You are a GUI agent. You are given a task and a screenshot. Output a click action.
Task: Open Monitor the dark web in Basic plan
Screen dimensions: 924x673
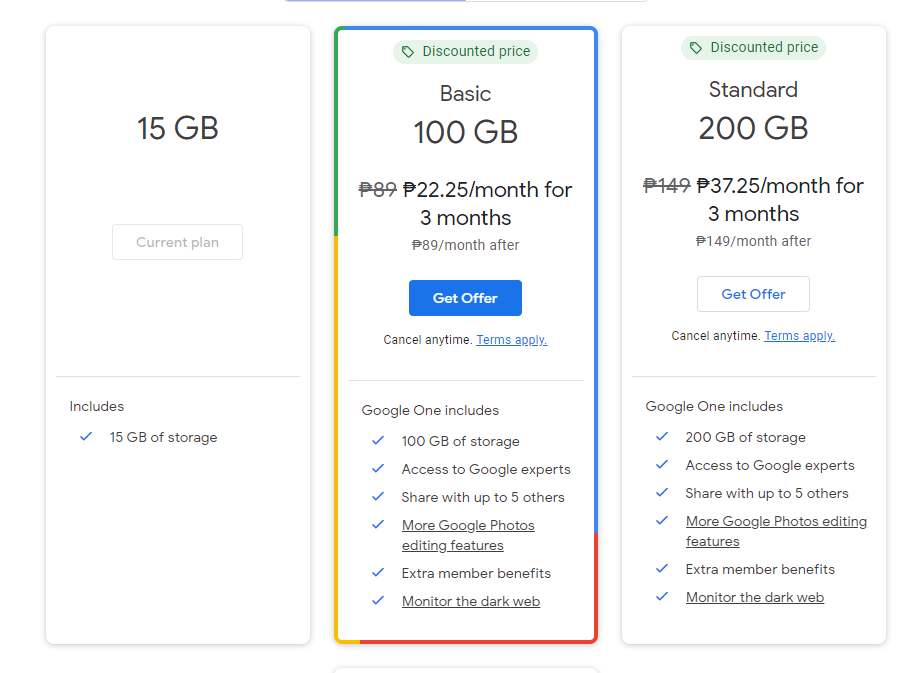(471, 601)
